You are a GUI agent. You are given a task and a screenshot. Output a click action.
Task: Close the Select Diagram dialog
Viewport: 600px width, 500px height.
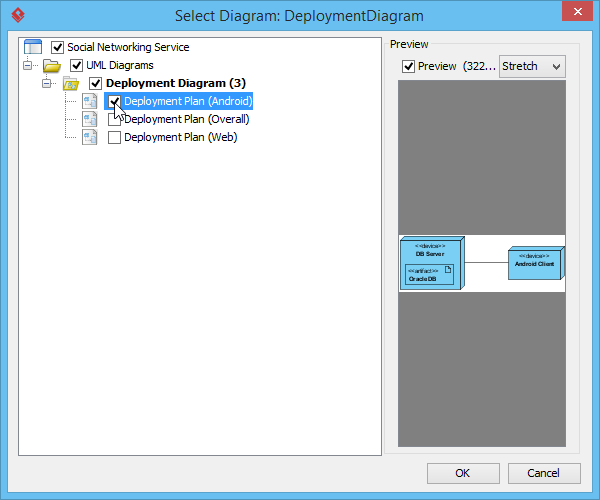tap(577, 11)
